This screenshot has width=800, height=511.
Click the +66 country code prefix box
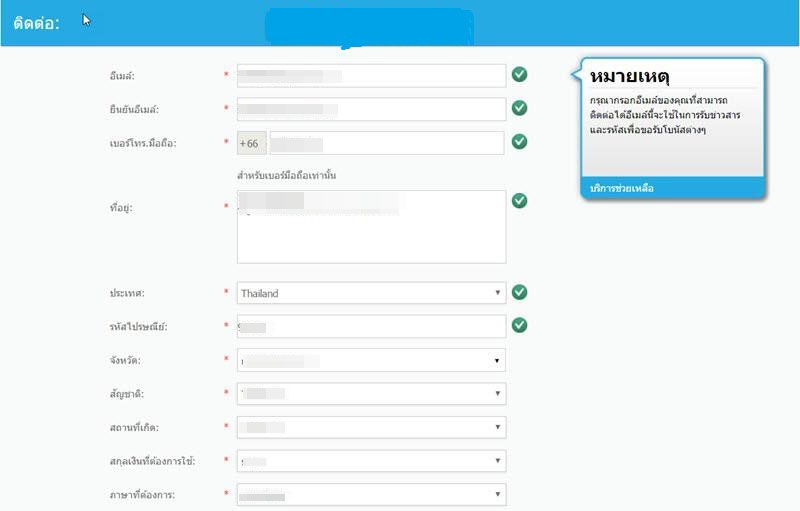[250, 143]
